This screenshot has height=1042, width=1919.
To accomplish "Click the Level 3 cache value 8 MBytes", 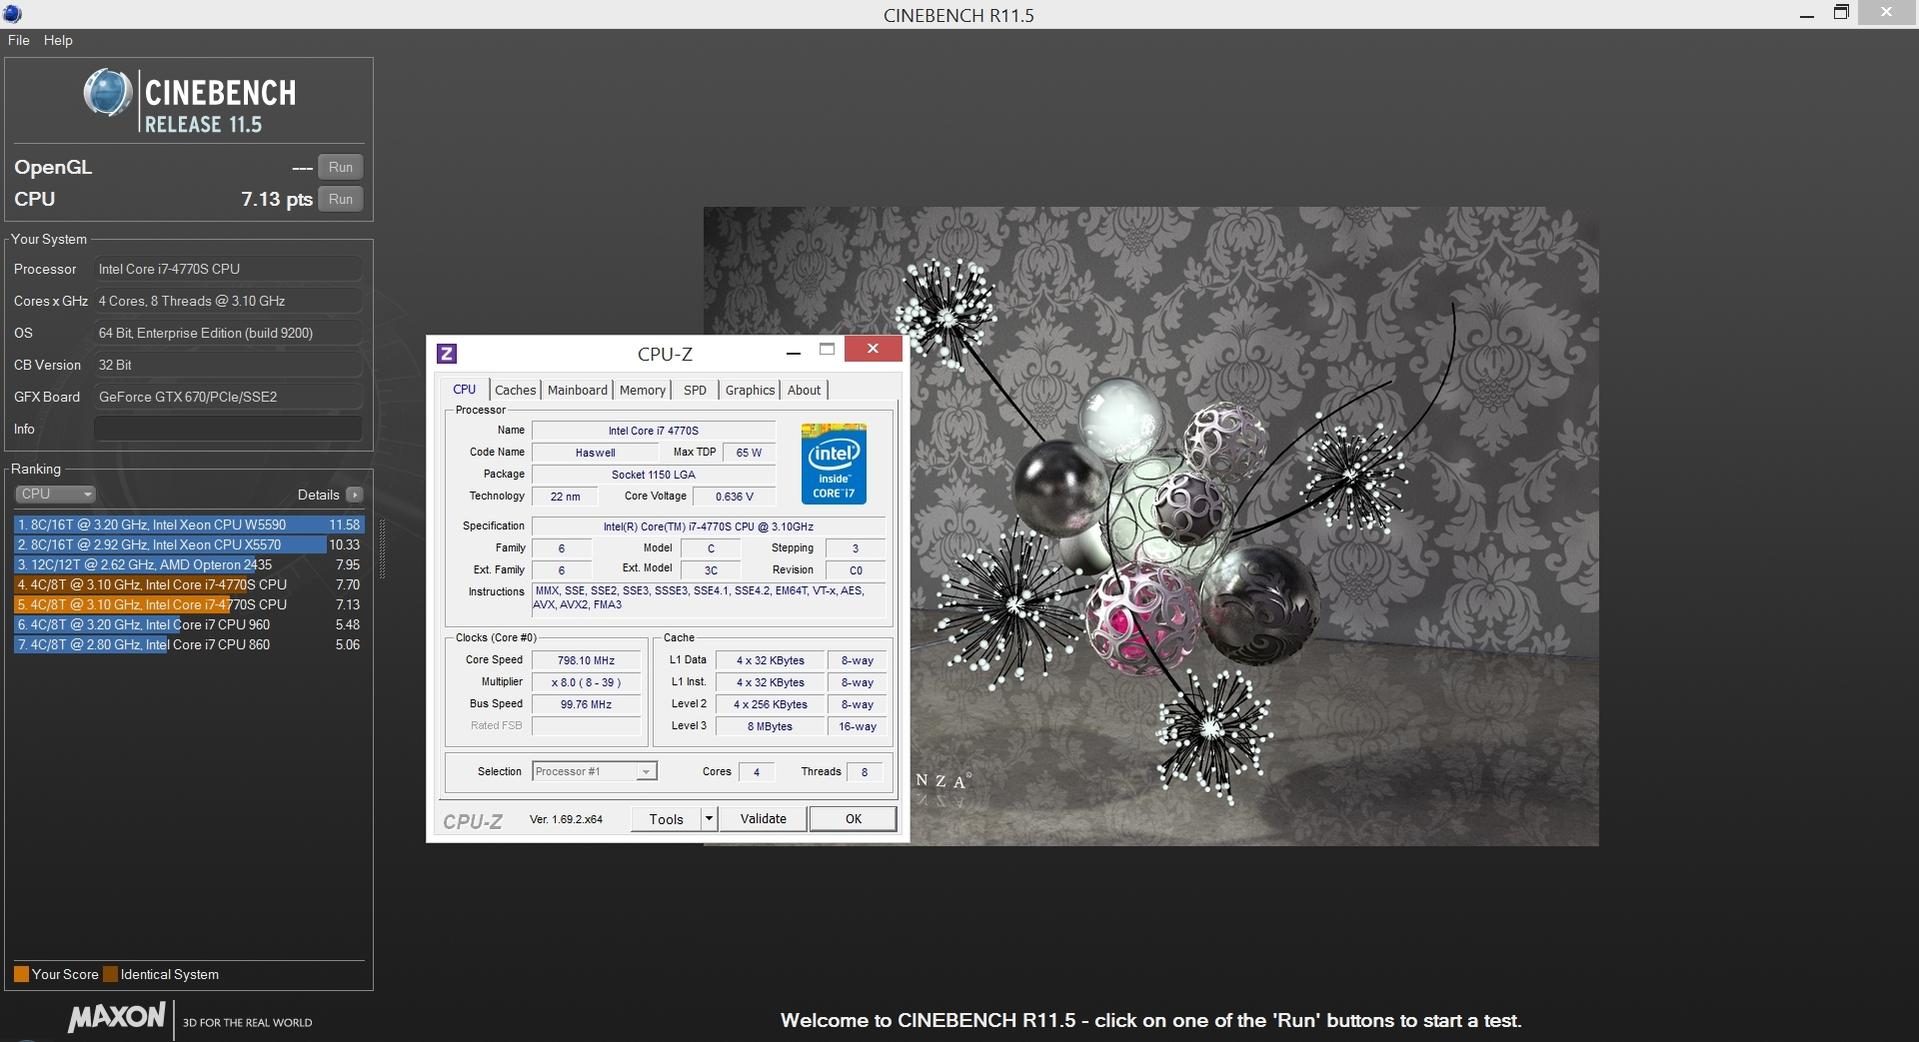I will click(x=770, y=726).
